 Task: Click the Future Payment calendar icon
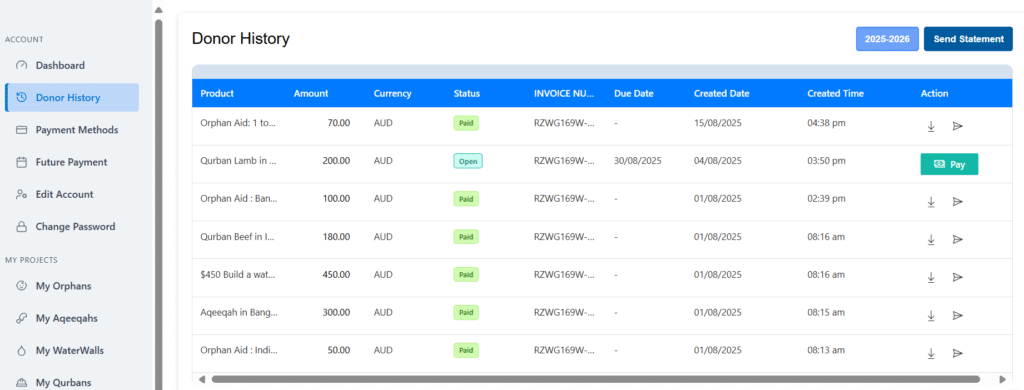click(x=22, y=162)
